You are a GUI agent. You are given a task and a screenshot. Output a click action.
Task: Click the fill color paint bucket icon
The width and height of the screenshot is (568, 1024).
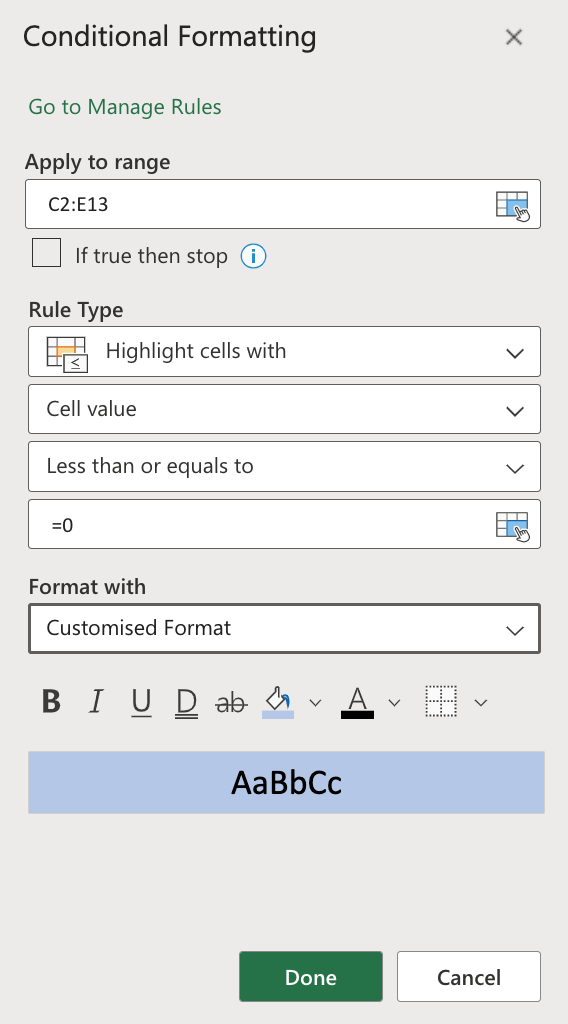coord(277,702)
